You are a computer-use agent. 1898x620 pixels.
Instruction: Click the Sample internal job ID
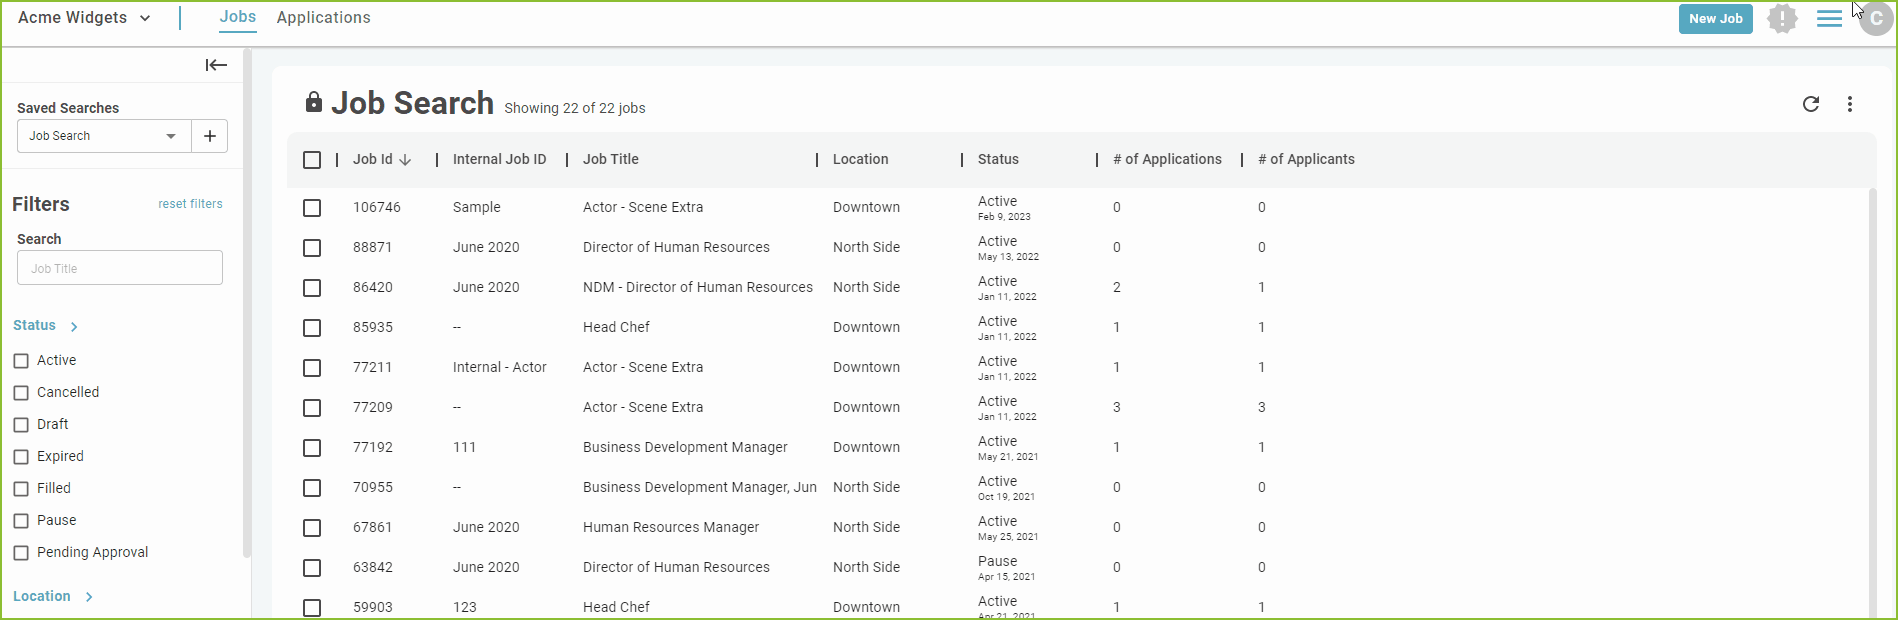[476, 207]
